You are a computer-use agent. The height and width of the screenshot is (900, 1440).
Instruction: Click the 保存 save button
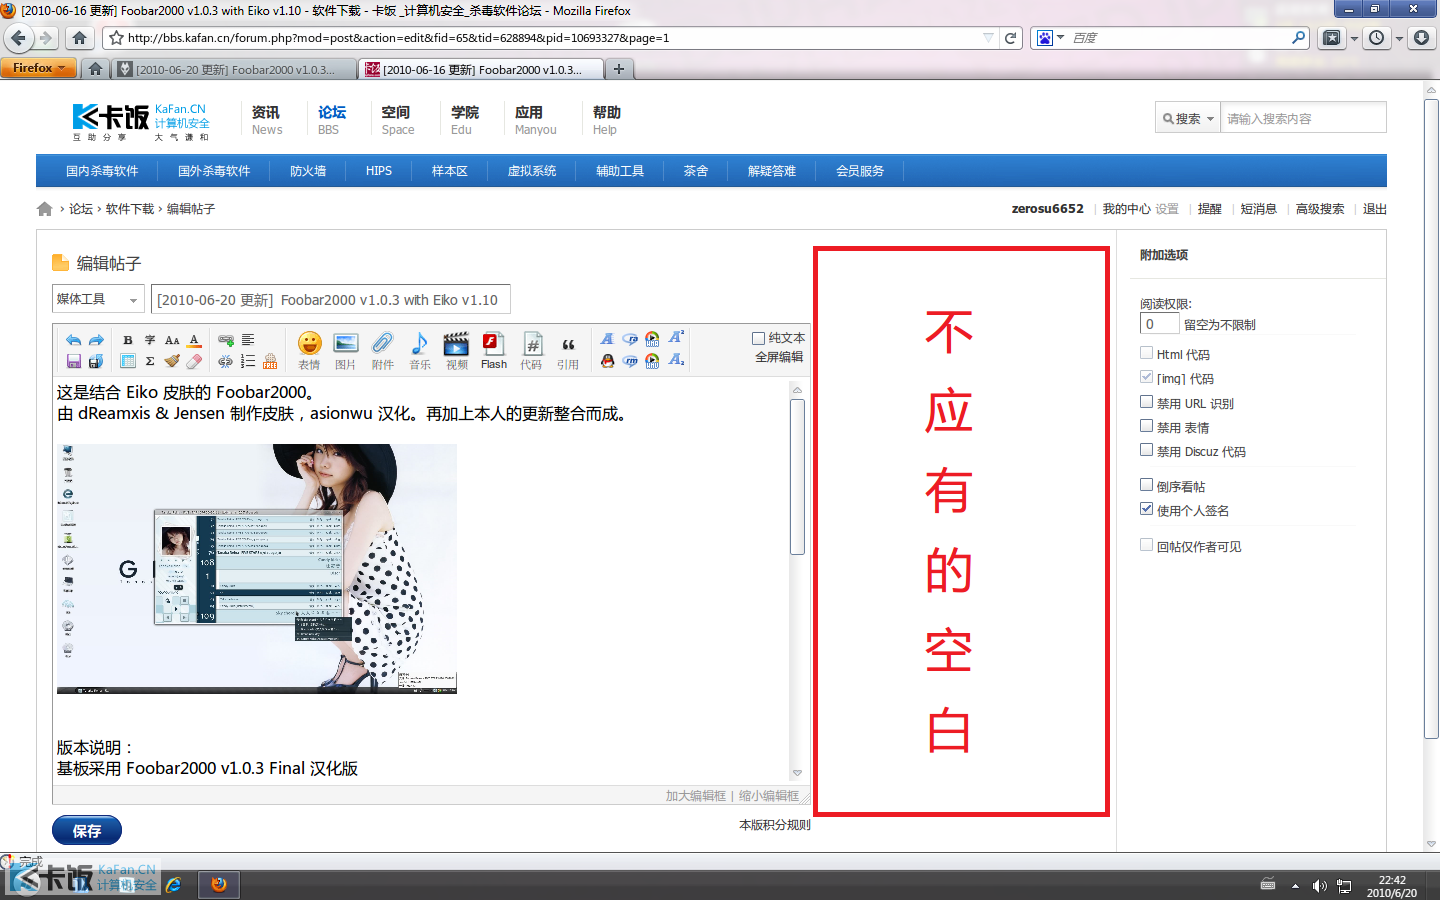click(x=87, y=830)
